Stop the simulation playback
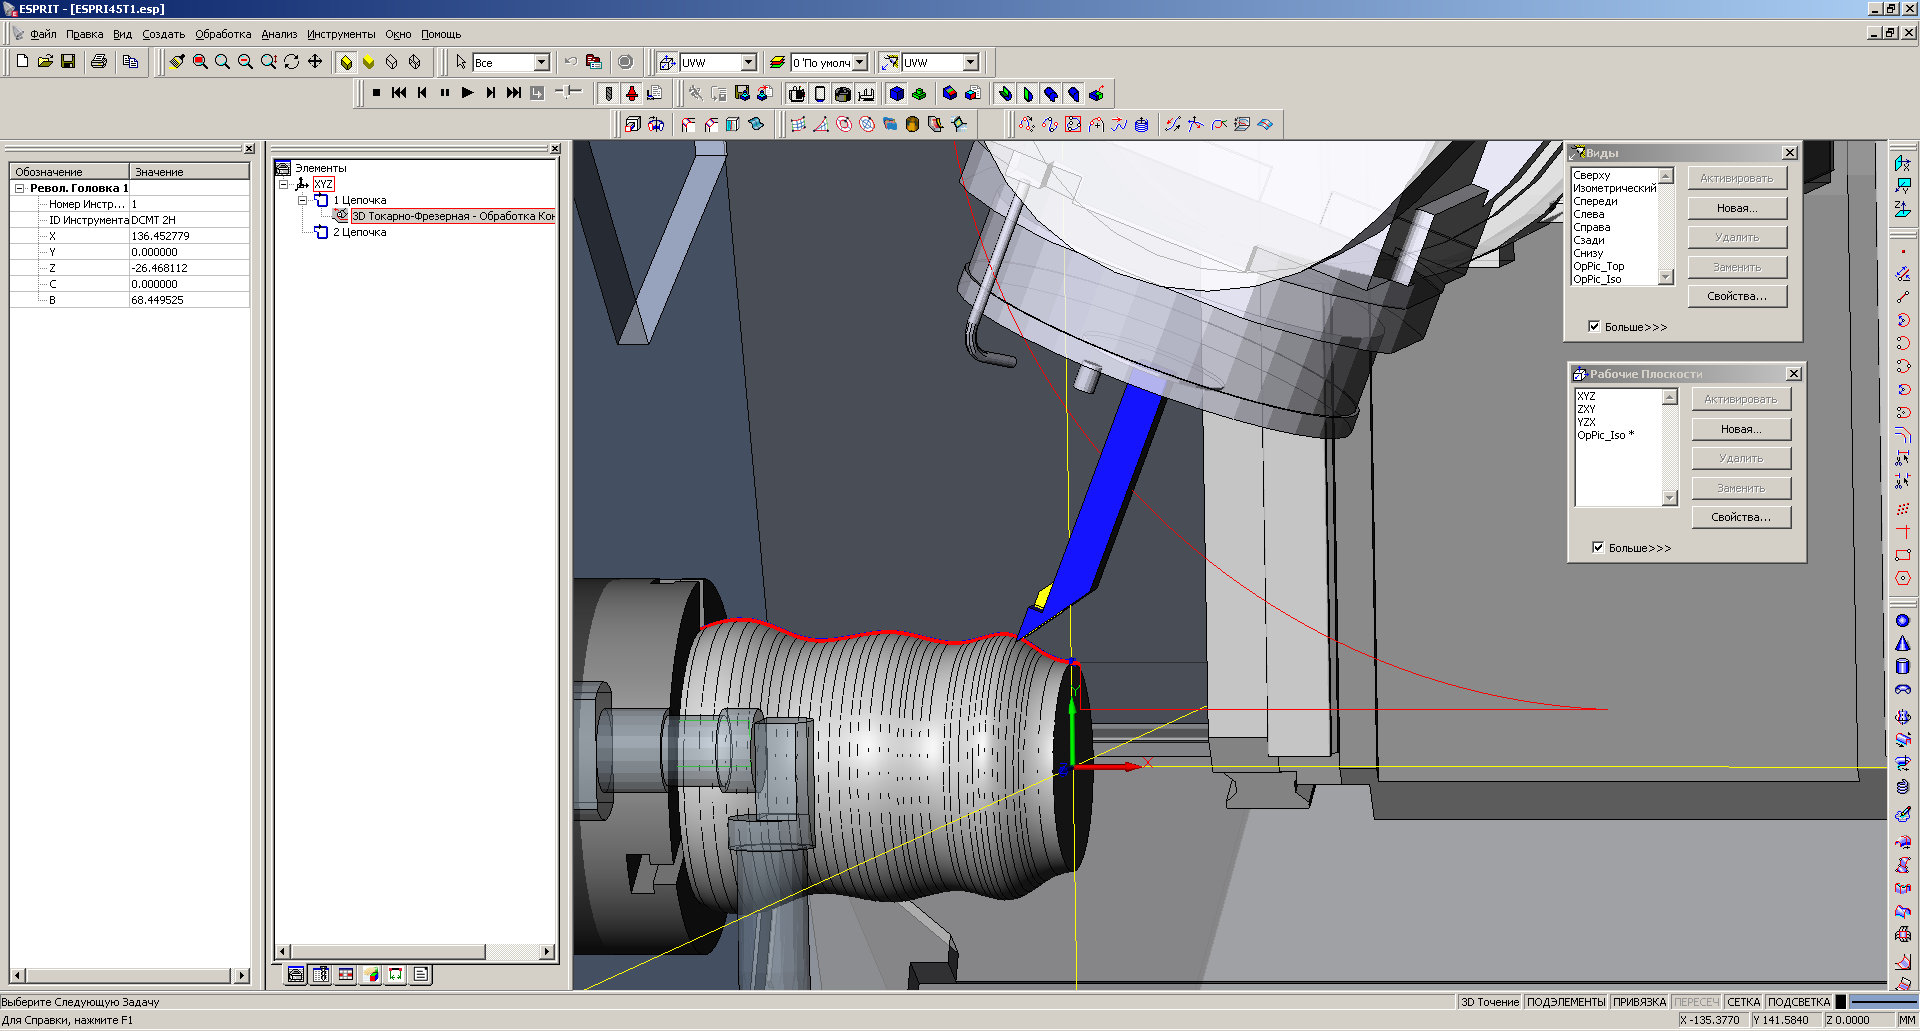This screenshot has width=1920, height=1031. tap(376, 93)
